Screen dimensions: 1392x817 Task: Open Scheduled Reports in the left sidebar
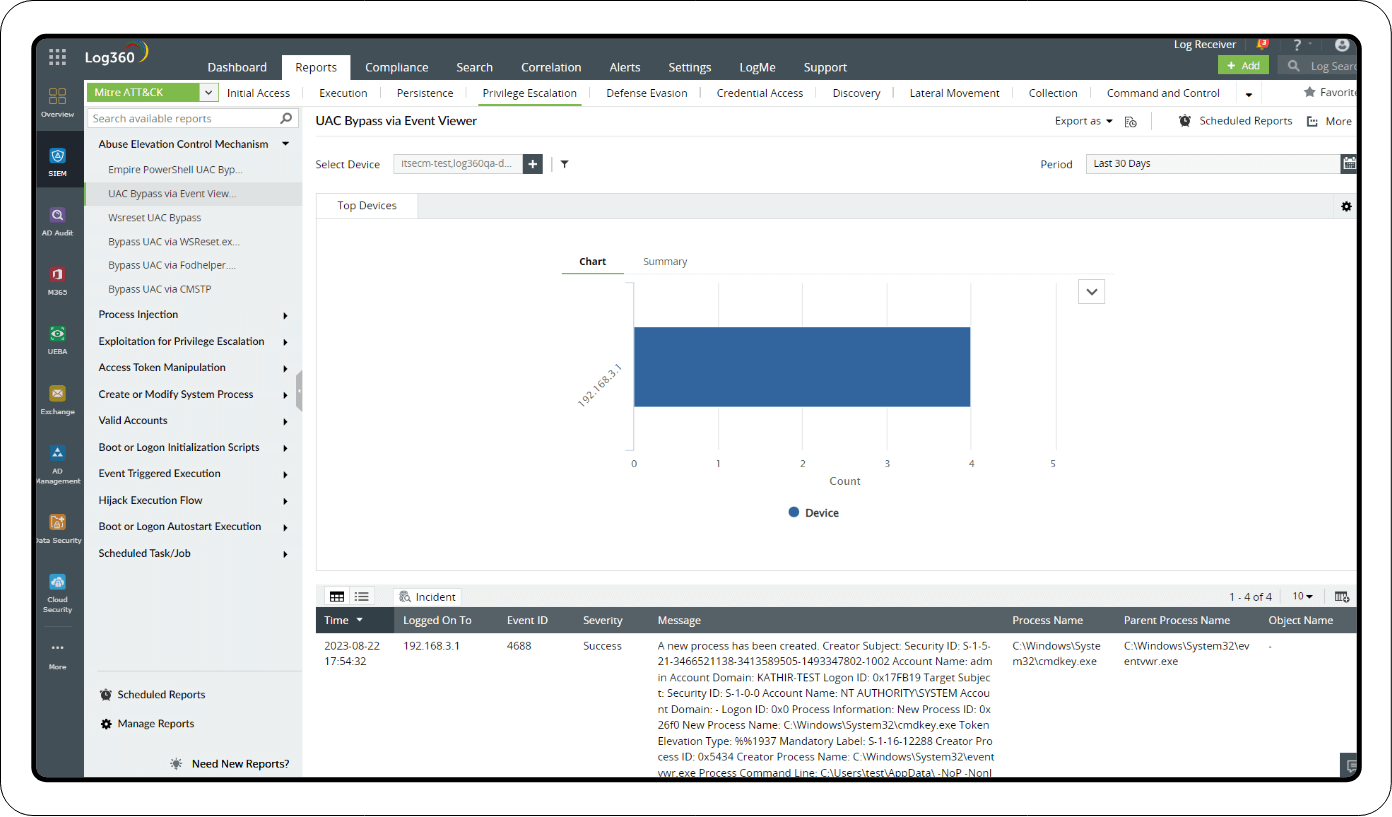[x=152, y=695]
